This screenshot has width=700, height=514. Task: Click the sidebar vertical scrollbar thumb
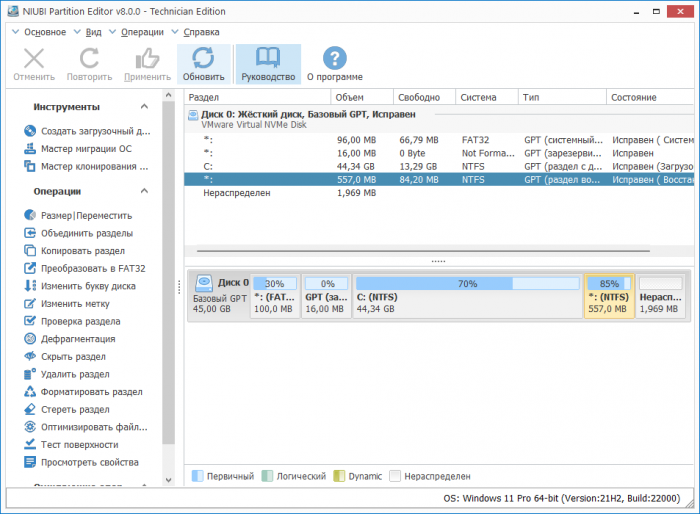coord(168,272)
